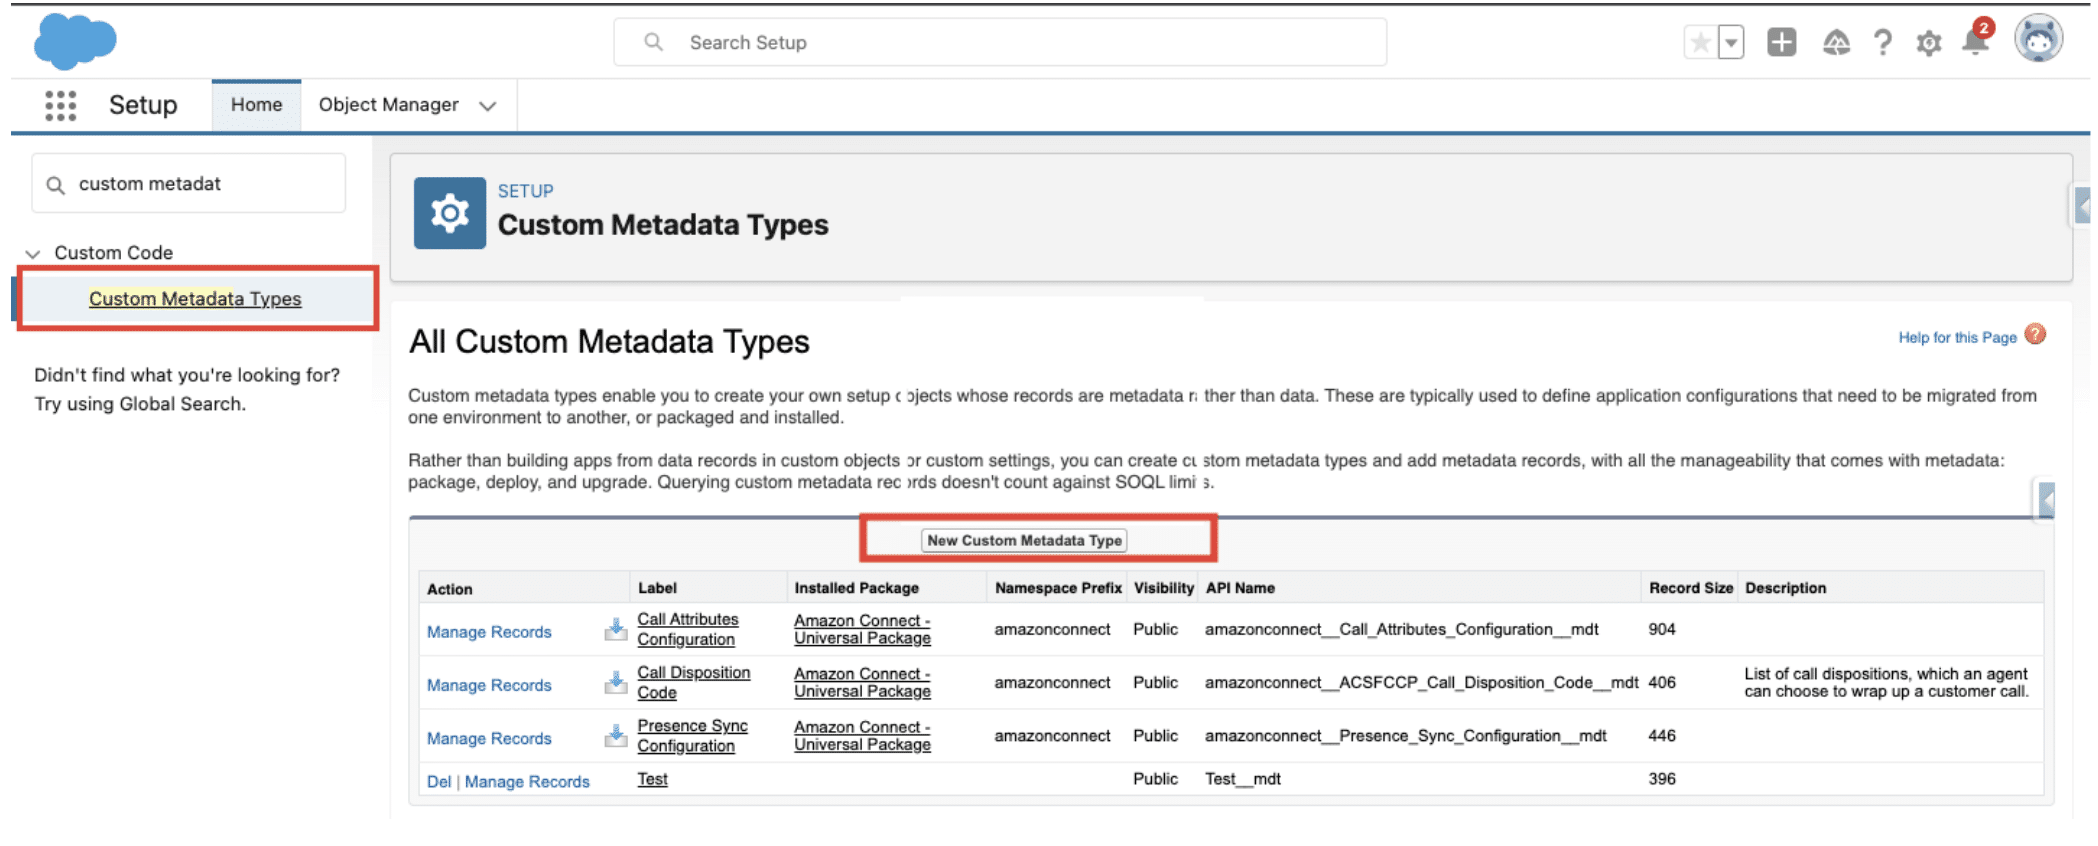Expand the favorites list dropdown arrow

[x=1731, y=43]
